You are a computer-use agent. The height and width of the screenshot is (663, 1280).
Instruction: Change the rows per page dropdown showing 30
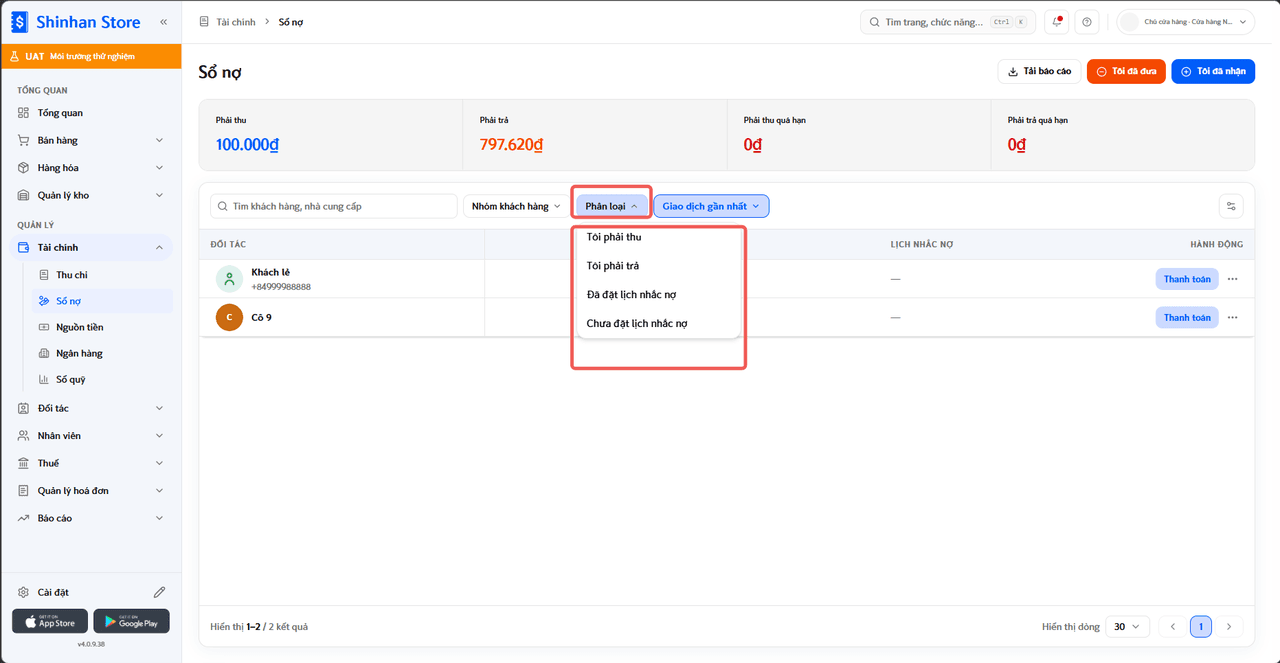click(x=1126, y=627)
